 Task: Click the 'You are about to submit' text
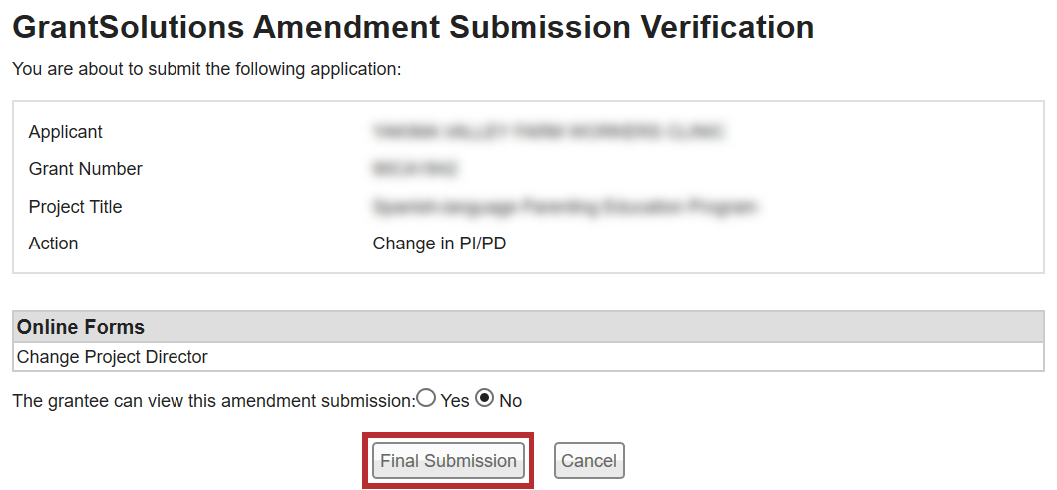[x=206, y=70]
